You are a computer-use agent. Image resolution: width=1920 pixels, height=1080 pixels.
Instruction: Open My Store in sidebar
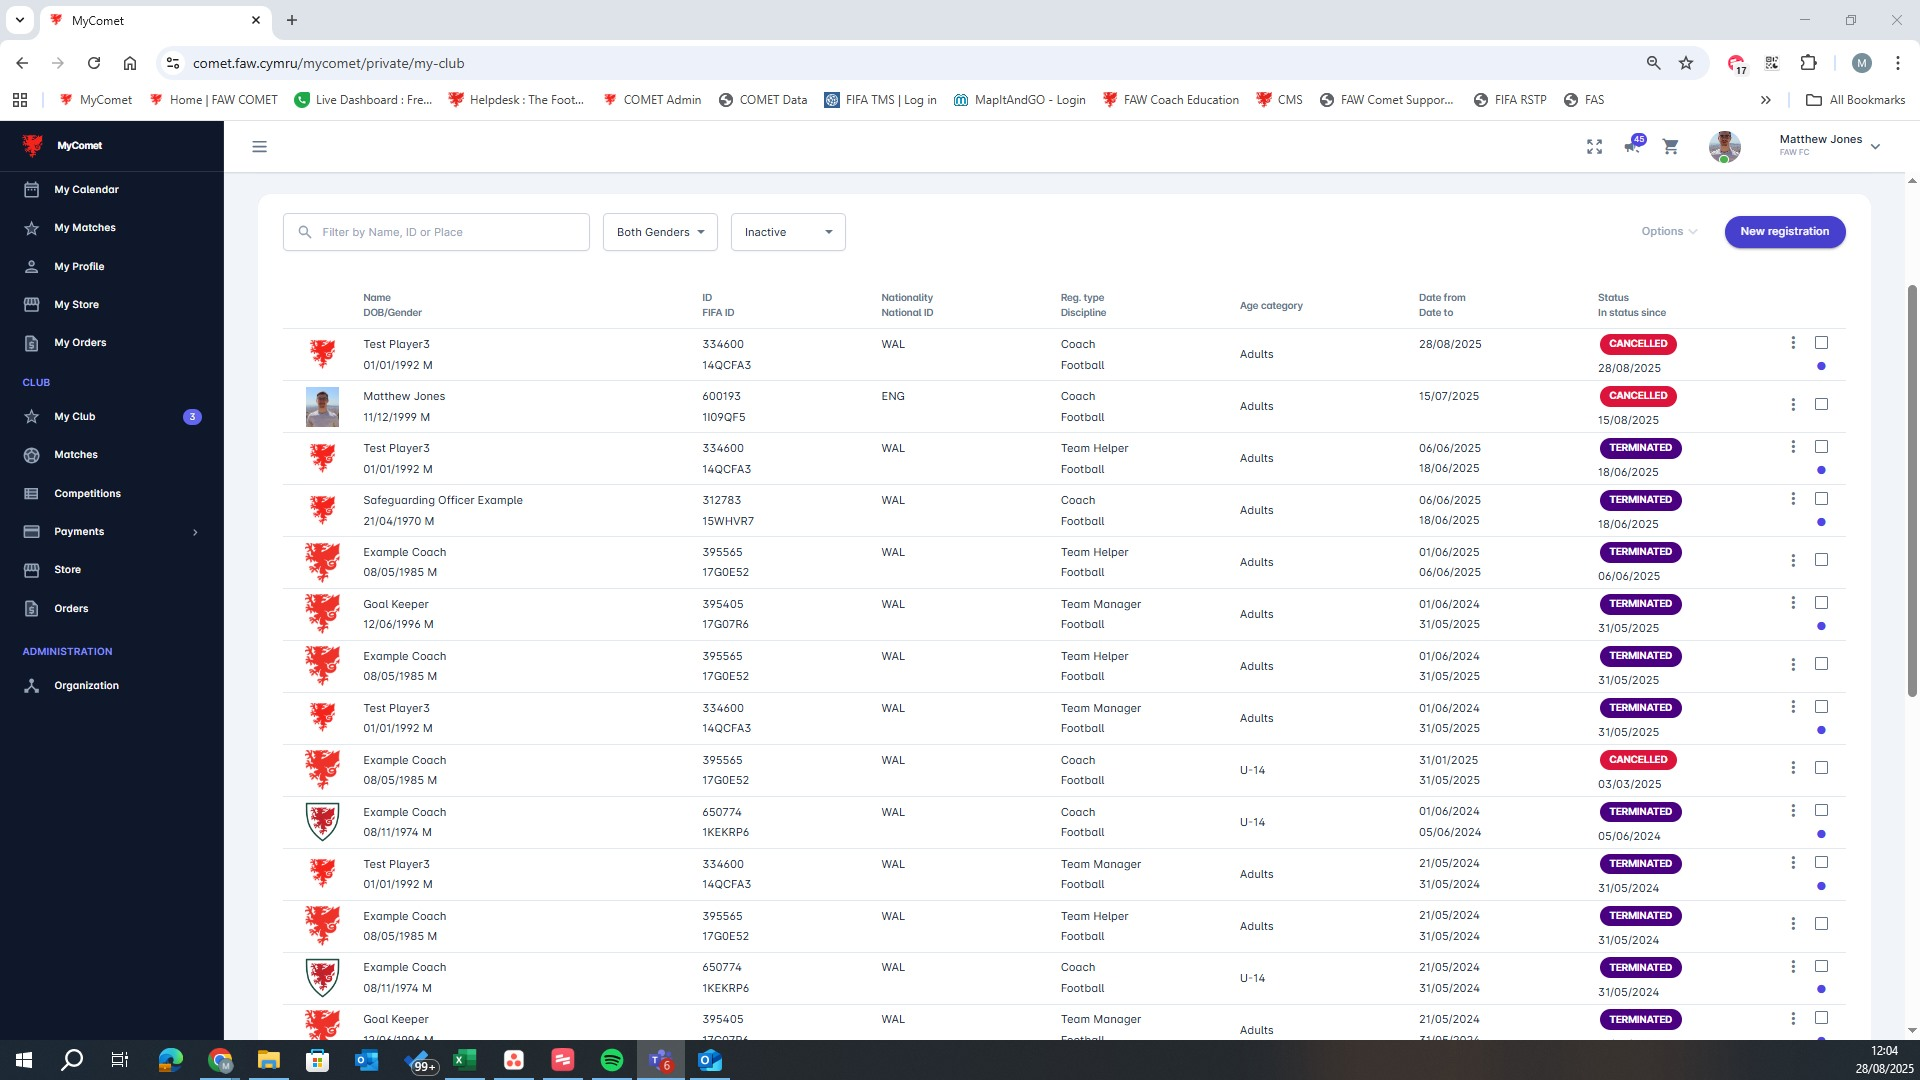click(x=76, y=304)
